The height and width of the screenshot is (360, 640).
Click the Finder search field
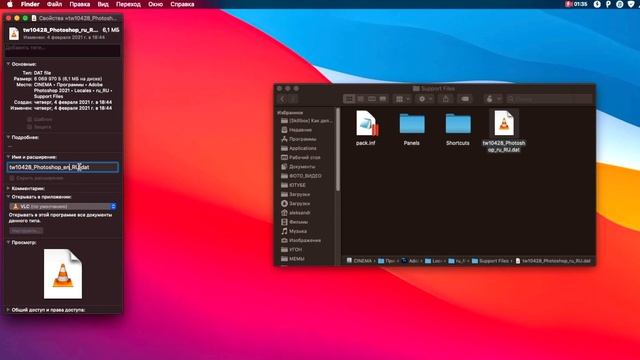click(x=549, y=99)
